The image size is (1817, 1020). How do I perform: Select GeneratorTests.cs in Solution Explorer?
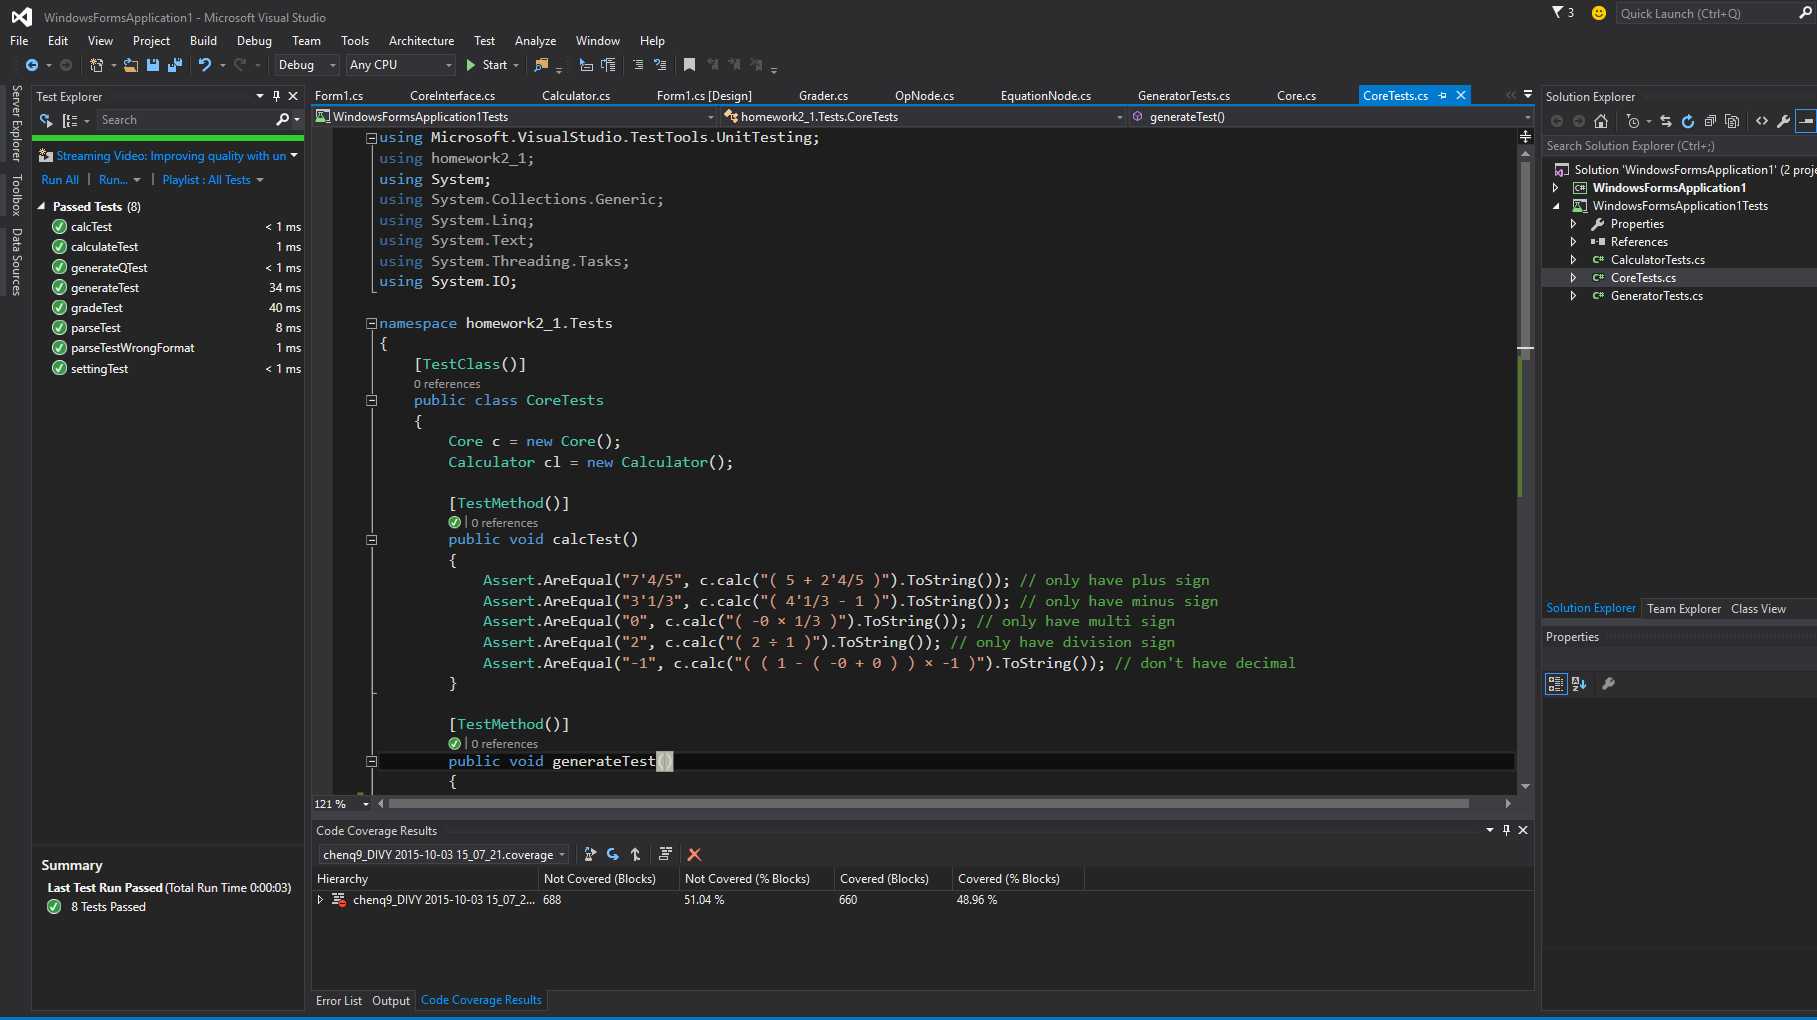point(1656,296)
